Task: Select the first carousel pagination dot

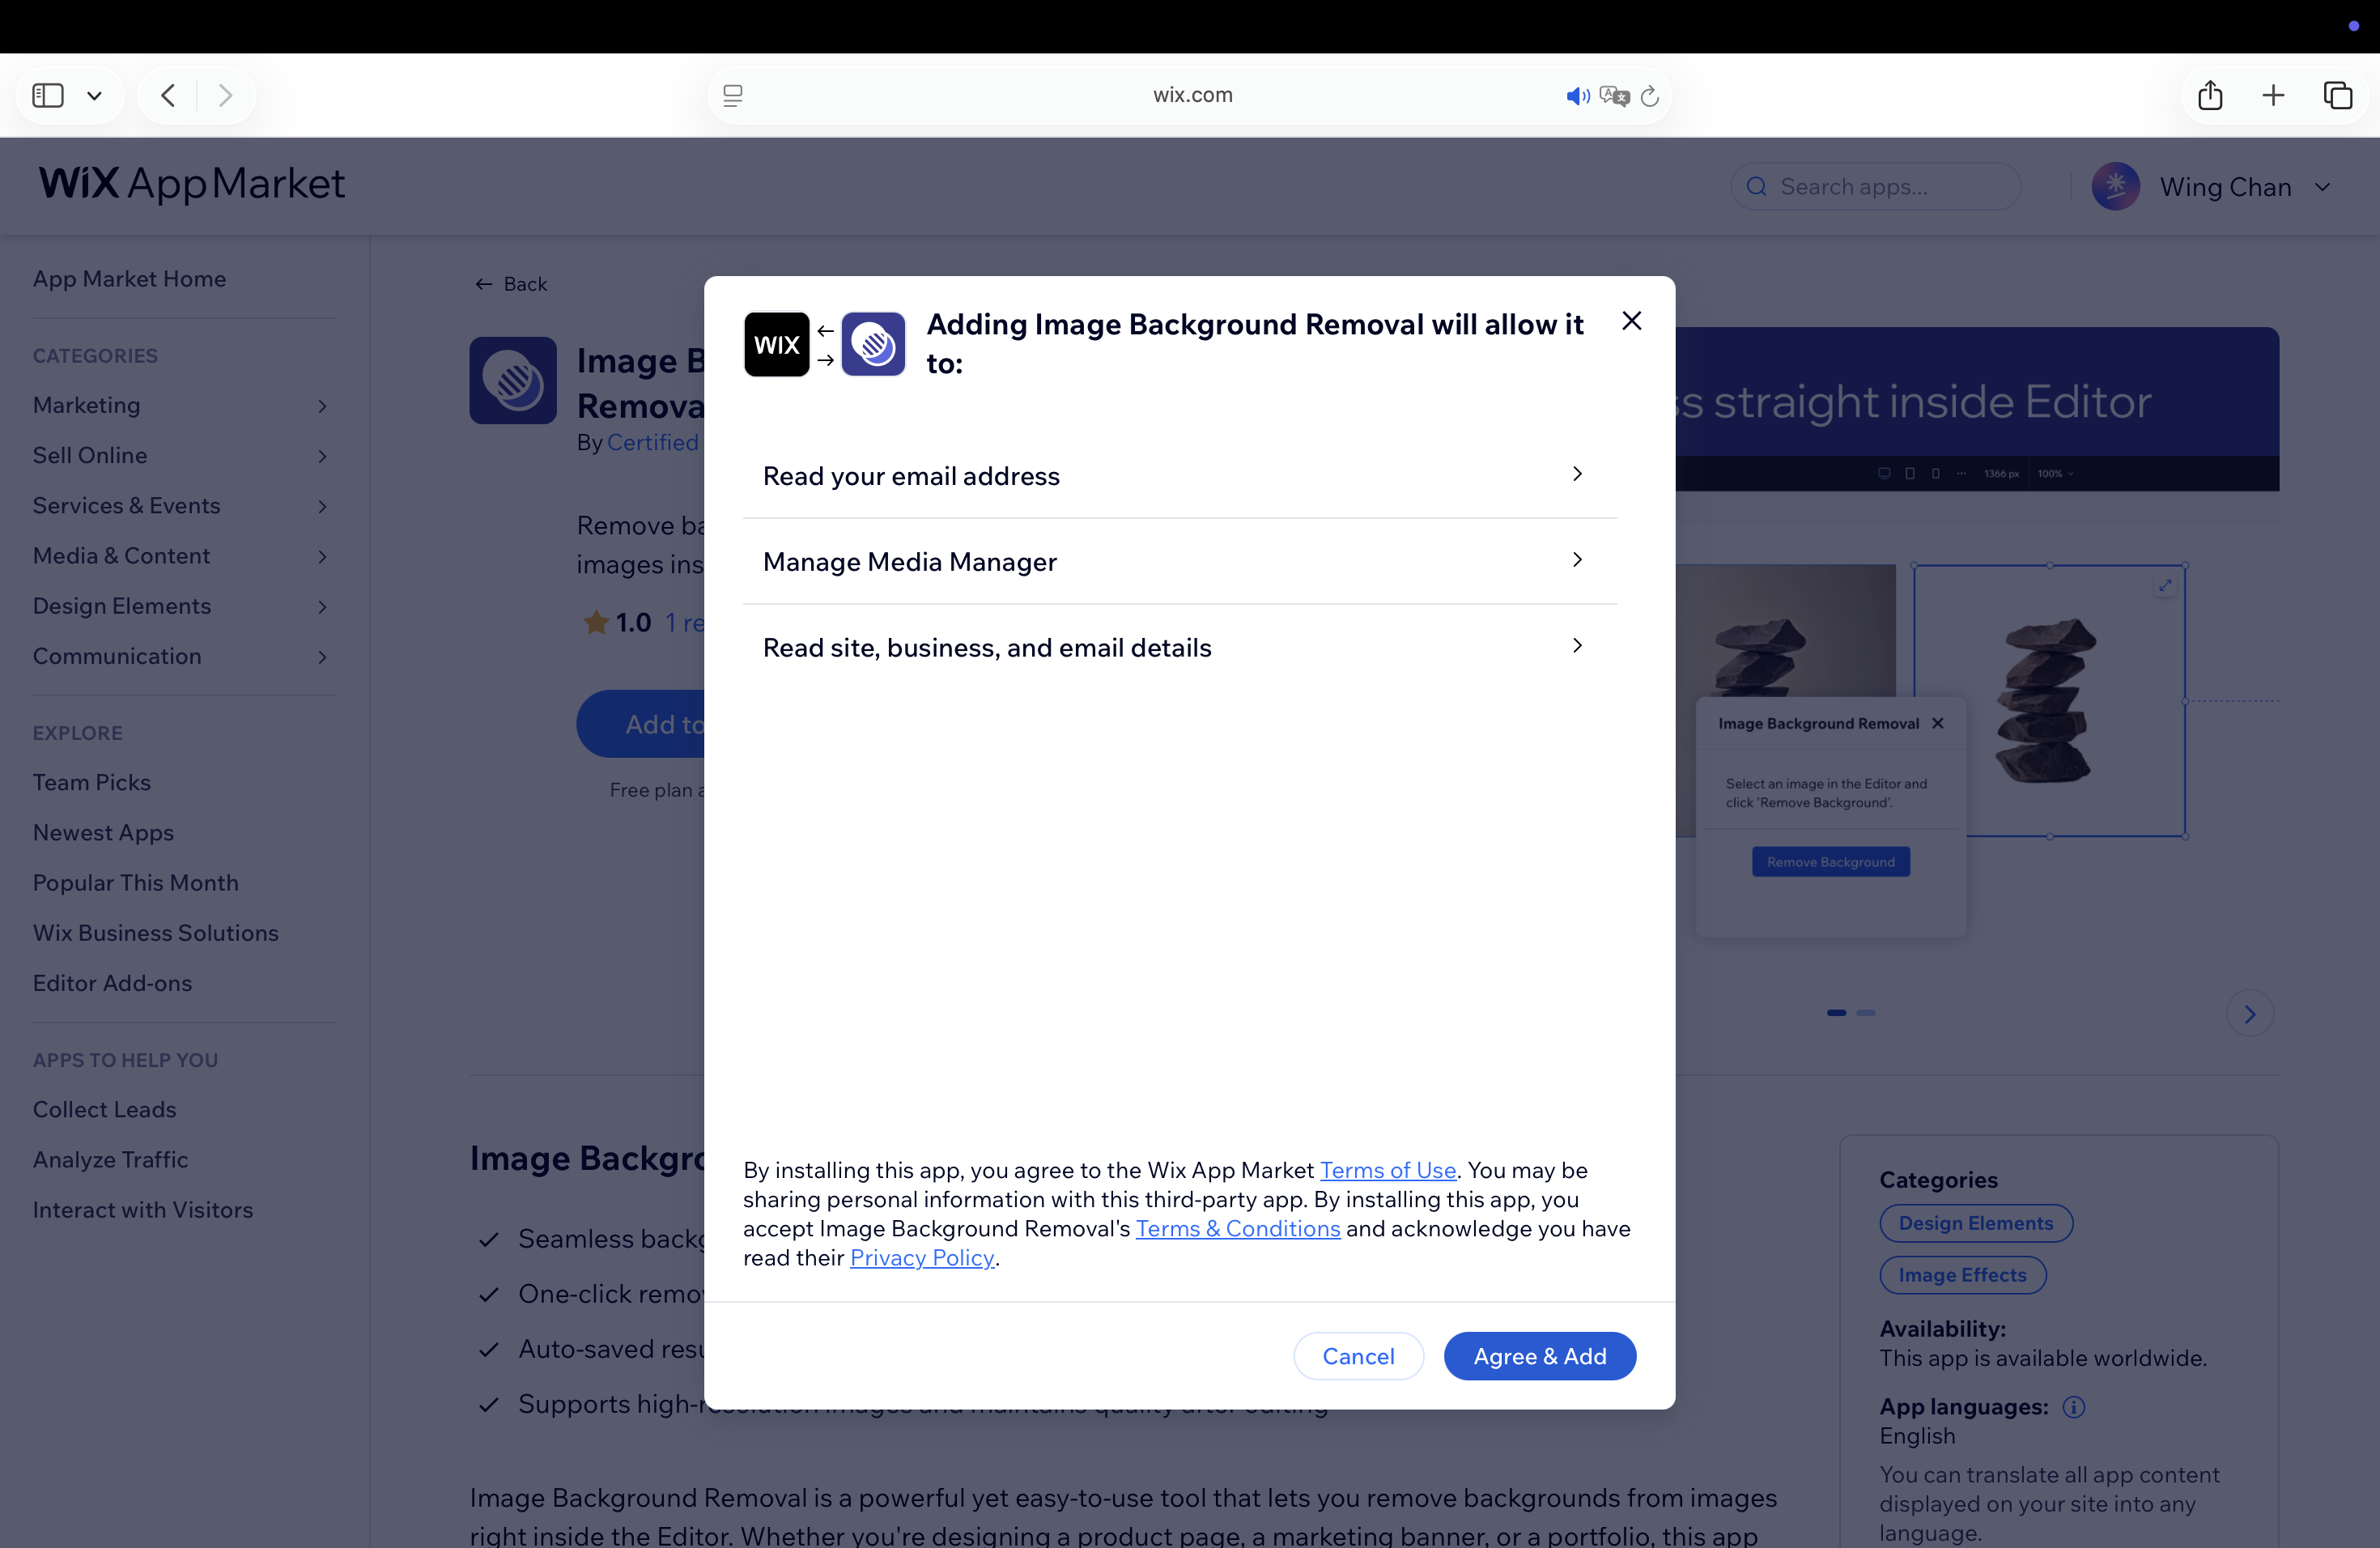Action: pyautogui.click(x=1836, y=1013)
